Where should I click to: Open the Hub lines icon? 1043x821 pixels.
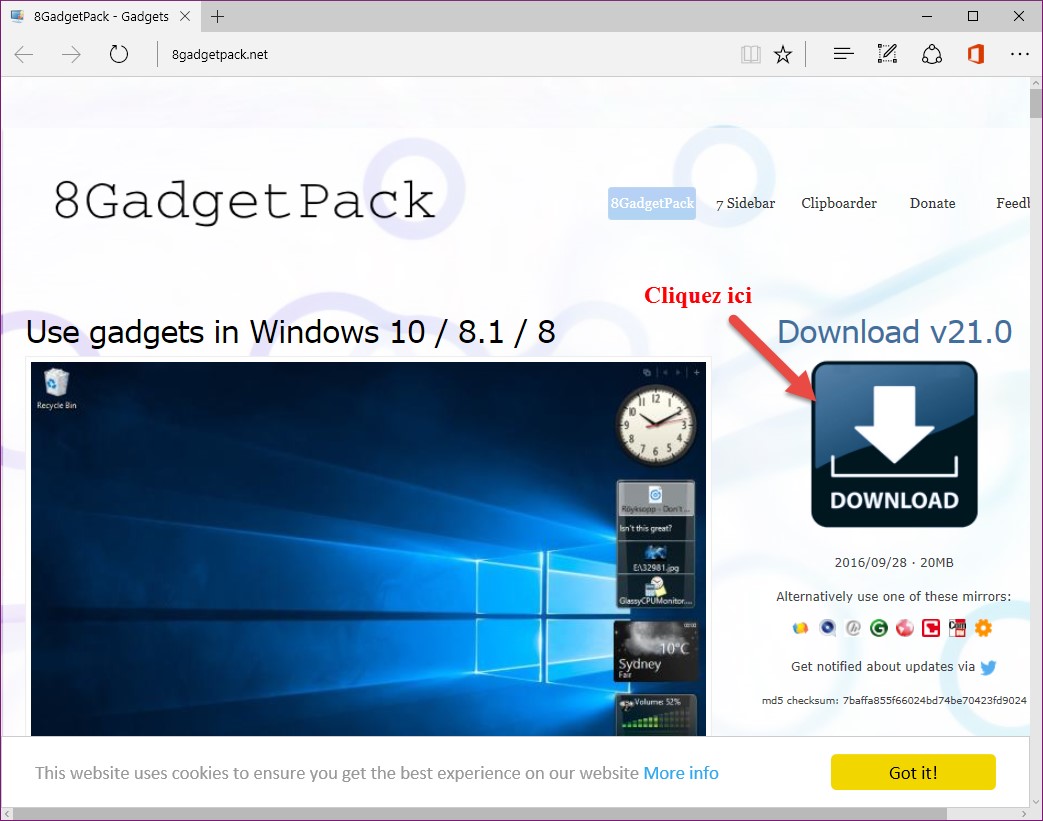coord(843,55)
